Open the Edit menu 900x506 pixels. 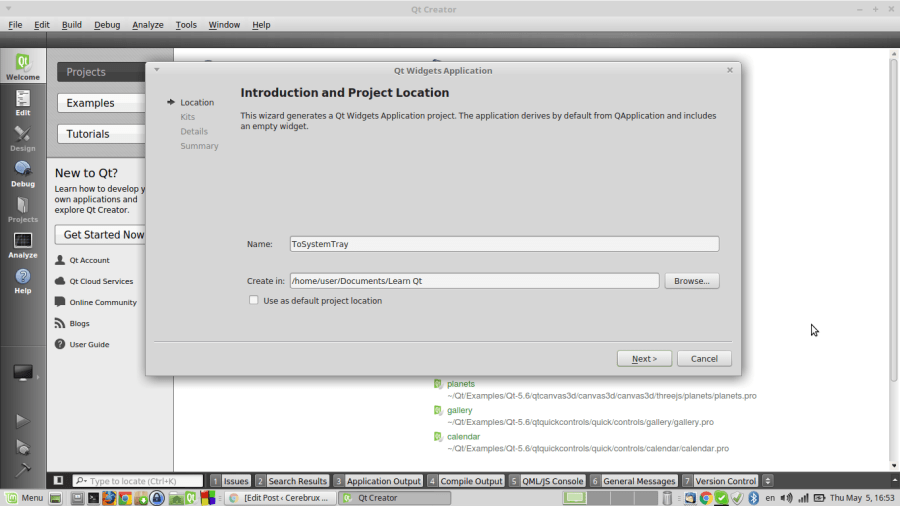[x=41, y=25]
